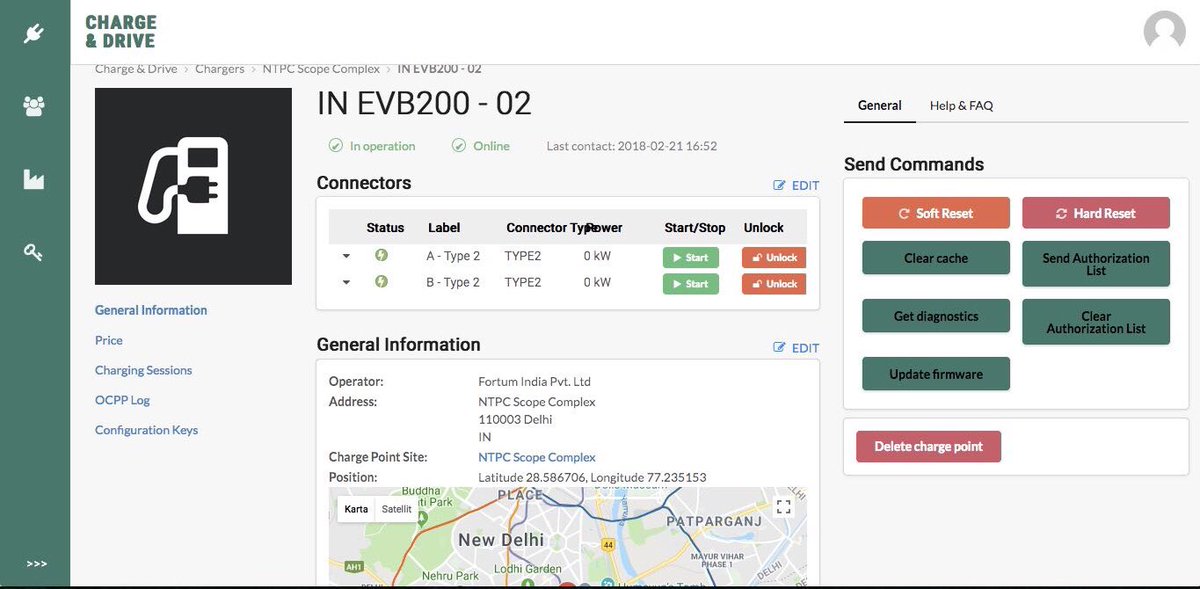Click the In operation status indicator
The image size is (1200, 589).
tap(372, 146)
